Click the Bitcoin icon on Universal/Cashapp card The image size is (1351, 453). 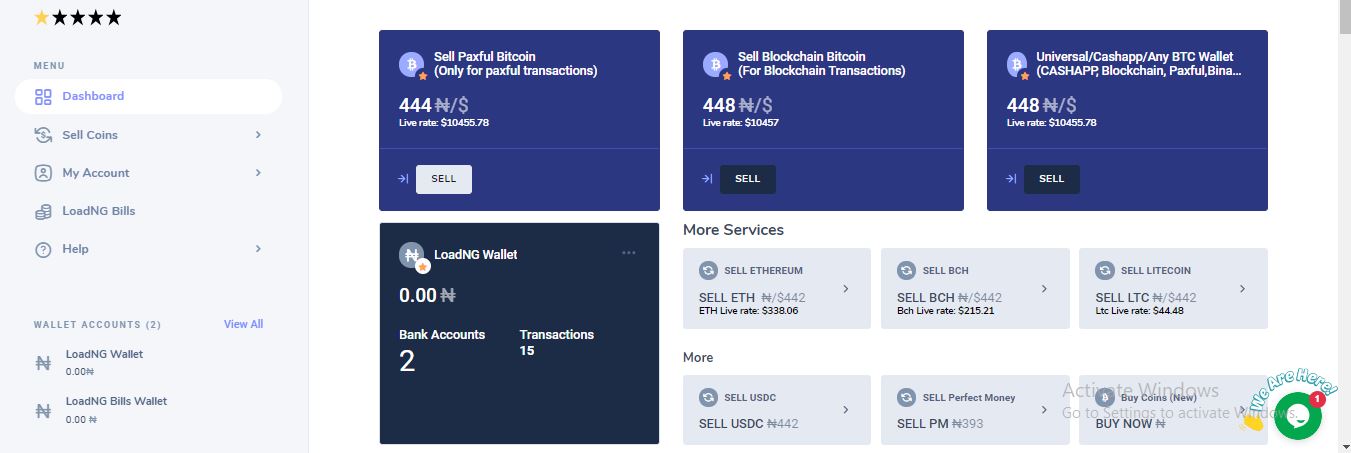pos(1019,65)
